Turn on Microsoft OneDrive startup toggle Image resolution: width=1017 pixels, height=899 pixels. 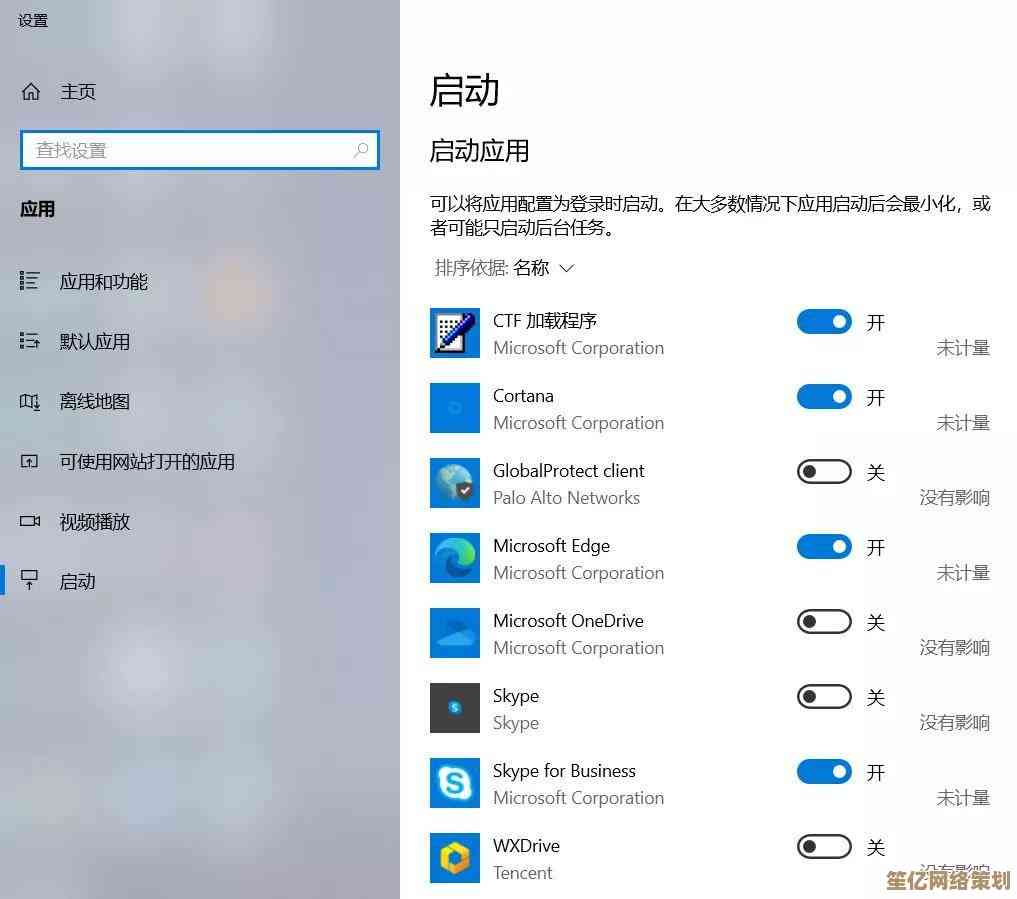(x=824, y=622)
